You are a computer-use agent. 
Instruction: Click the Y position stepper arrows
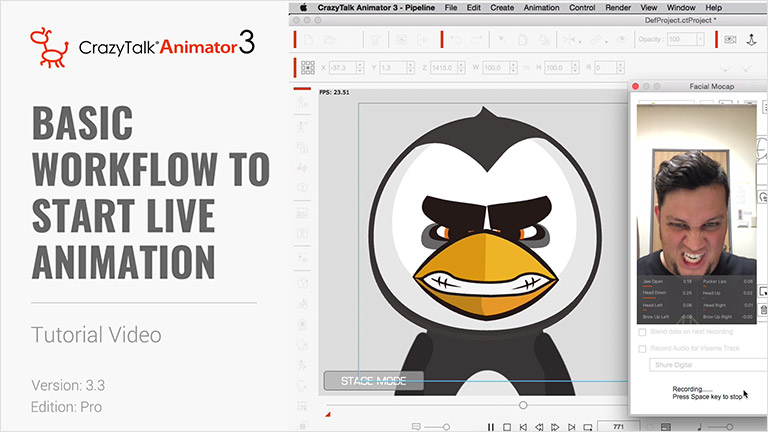click(x=410, y=68)
